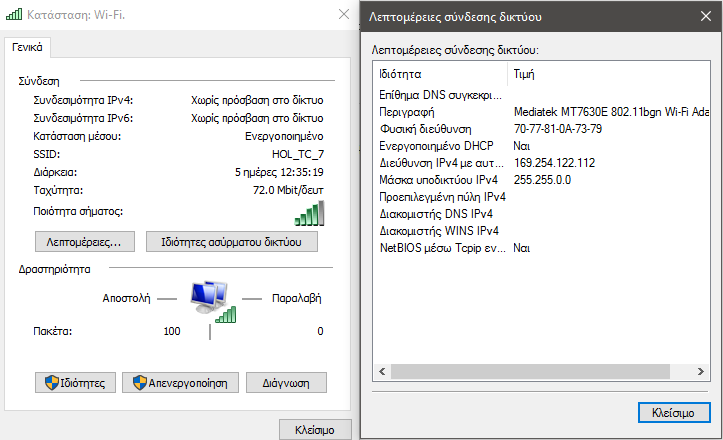723x440 pixels.
Task: Click the shield icon on Ιδιότητες button
Action: (x=52, y=382)
